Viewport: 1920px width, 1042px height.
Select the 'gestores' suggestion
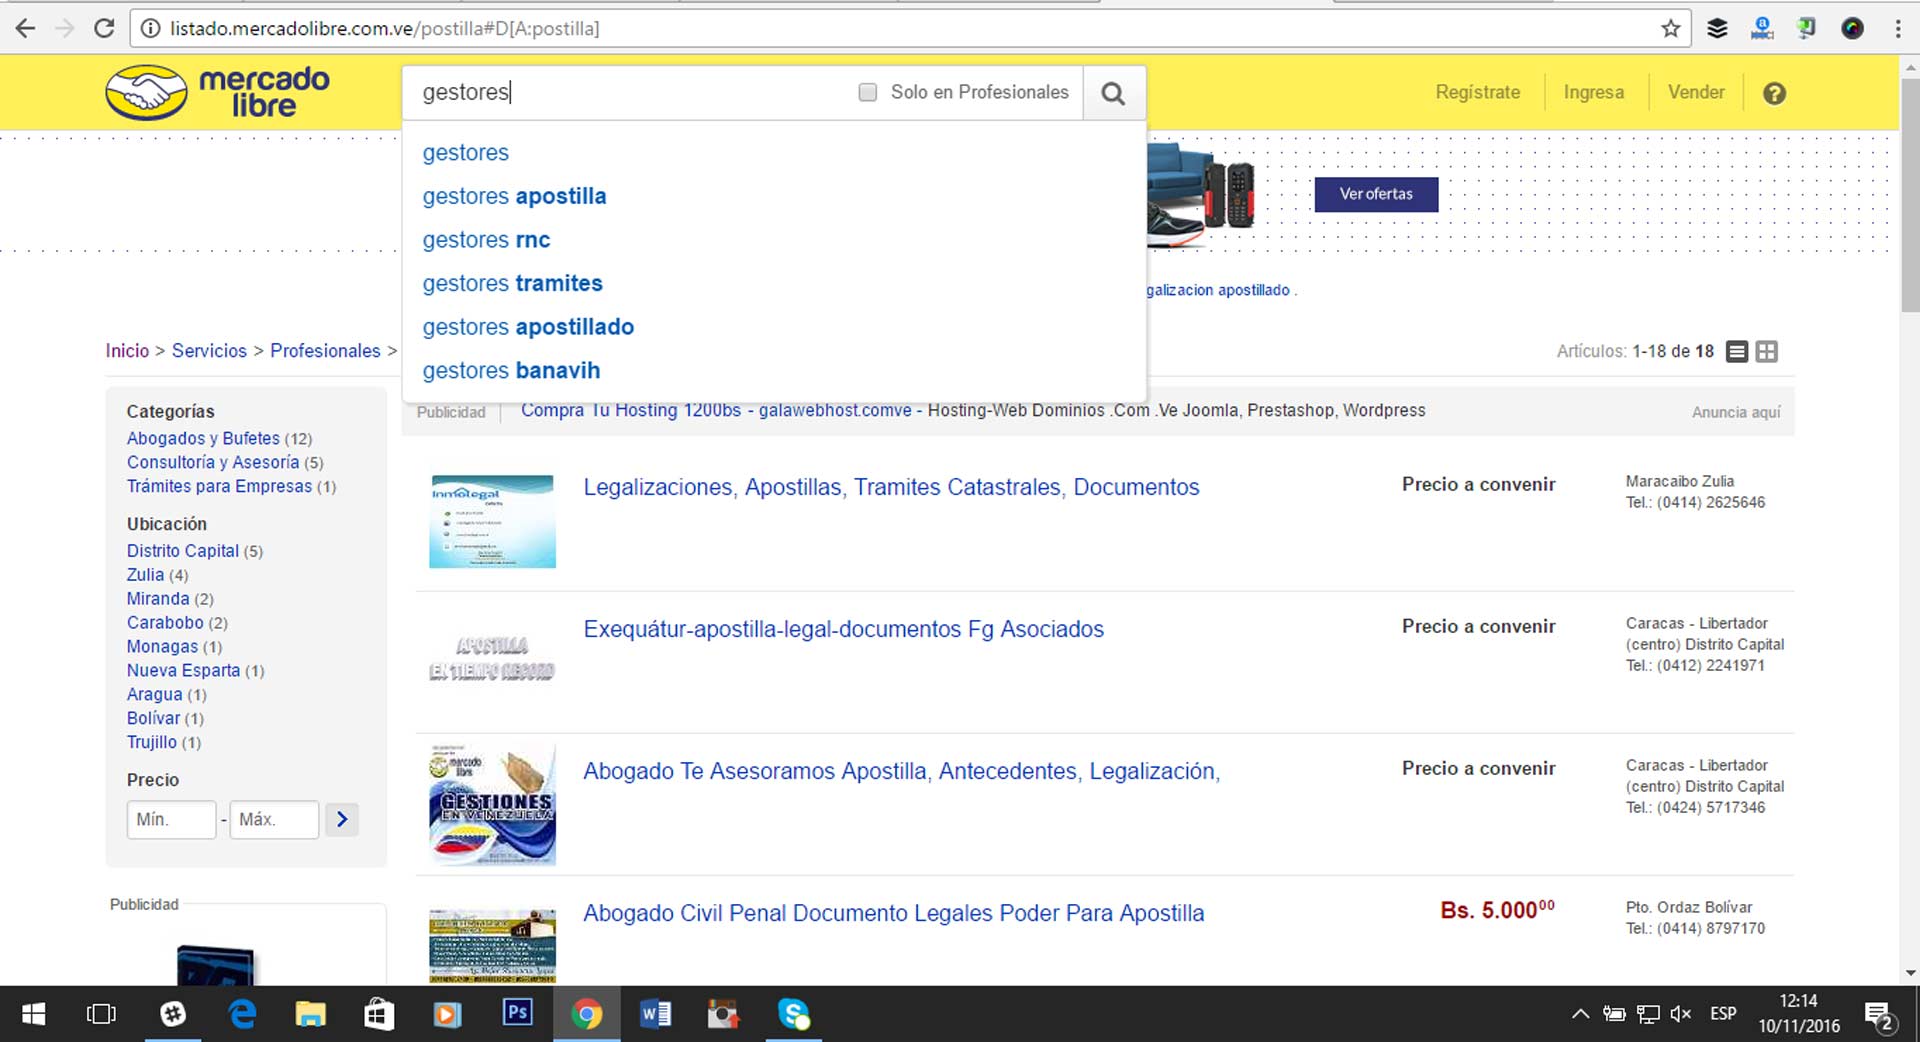tap(465, 153)
